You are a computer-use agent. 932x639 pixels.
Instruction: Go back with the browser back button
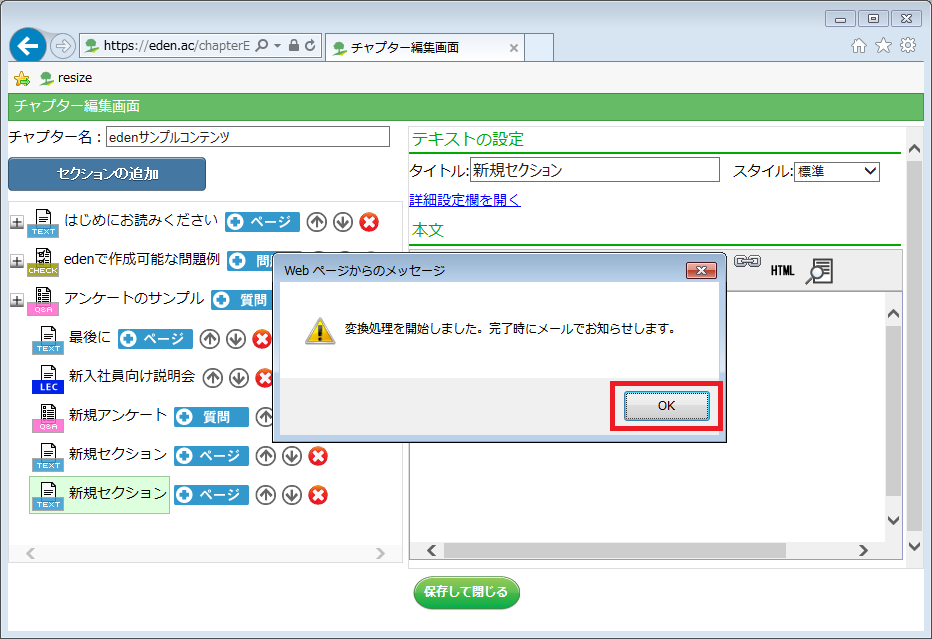tap(27, 46)
